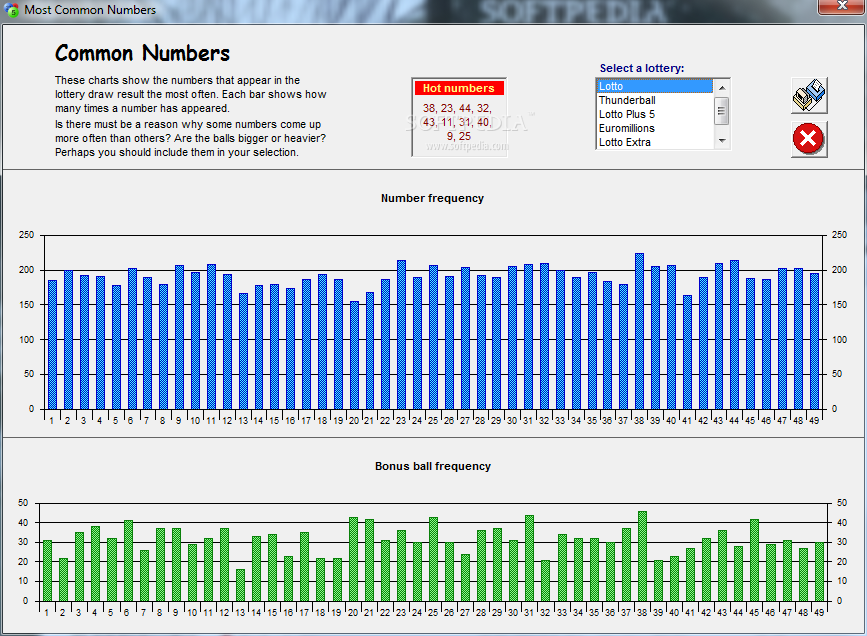The image size is (867, 636).
Task: Click the red "Hot numbers" header
Action: [x=459, y=88]
